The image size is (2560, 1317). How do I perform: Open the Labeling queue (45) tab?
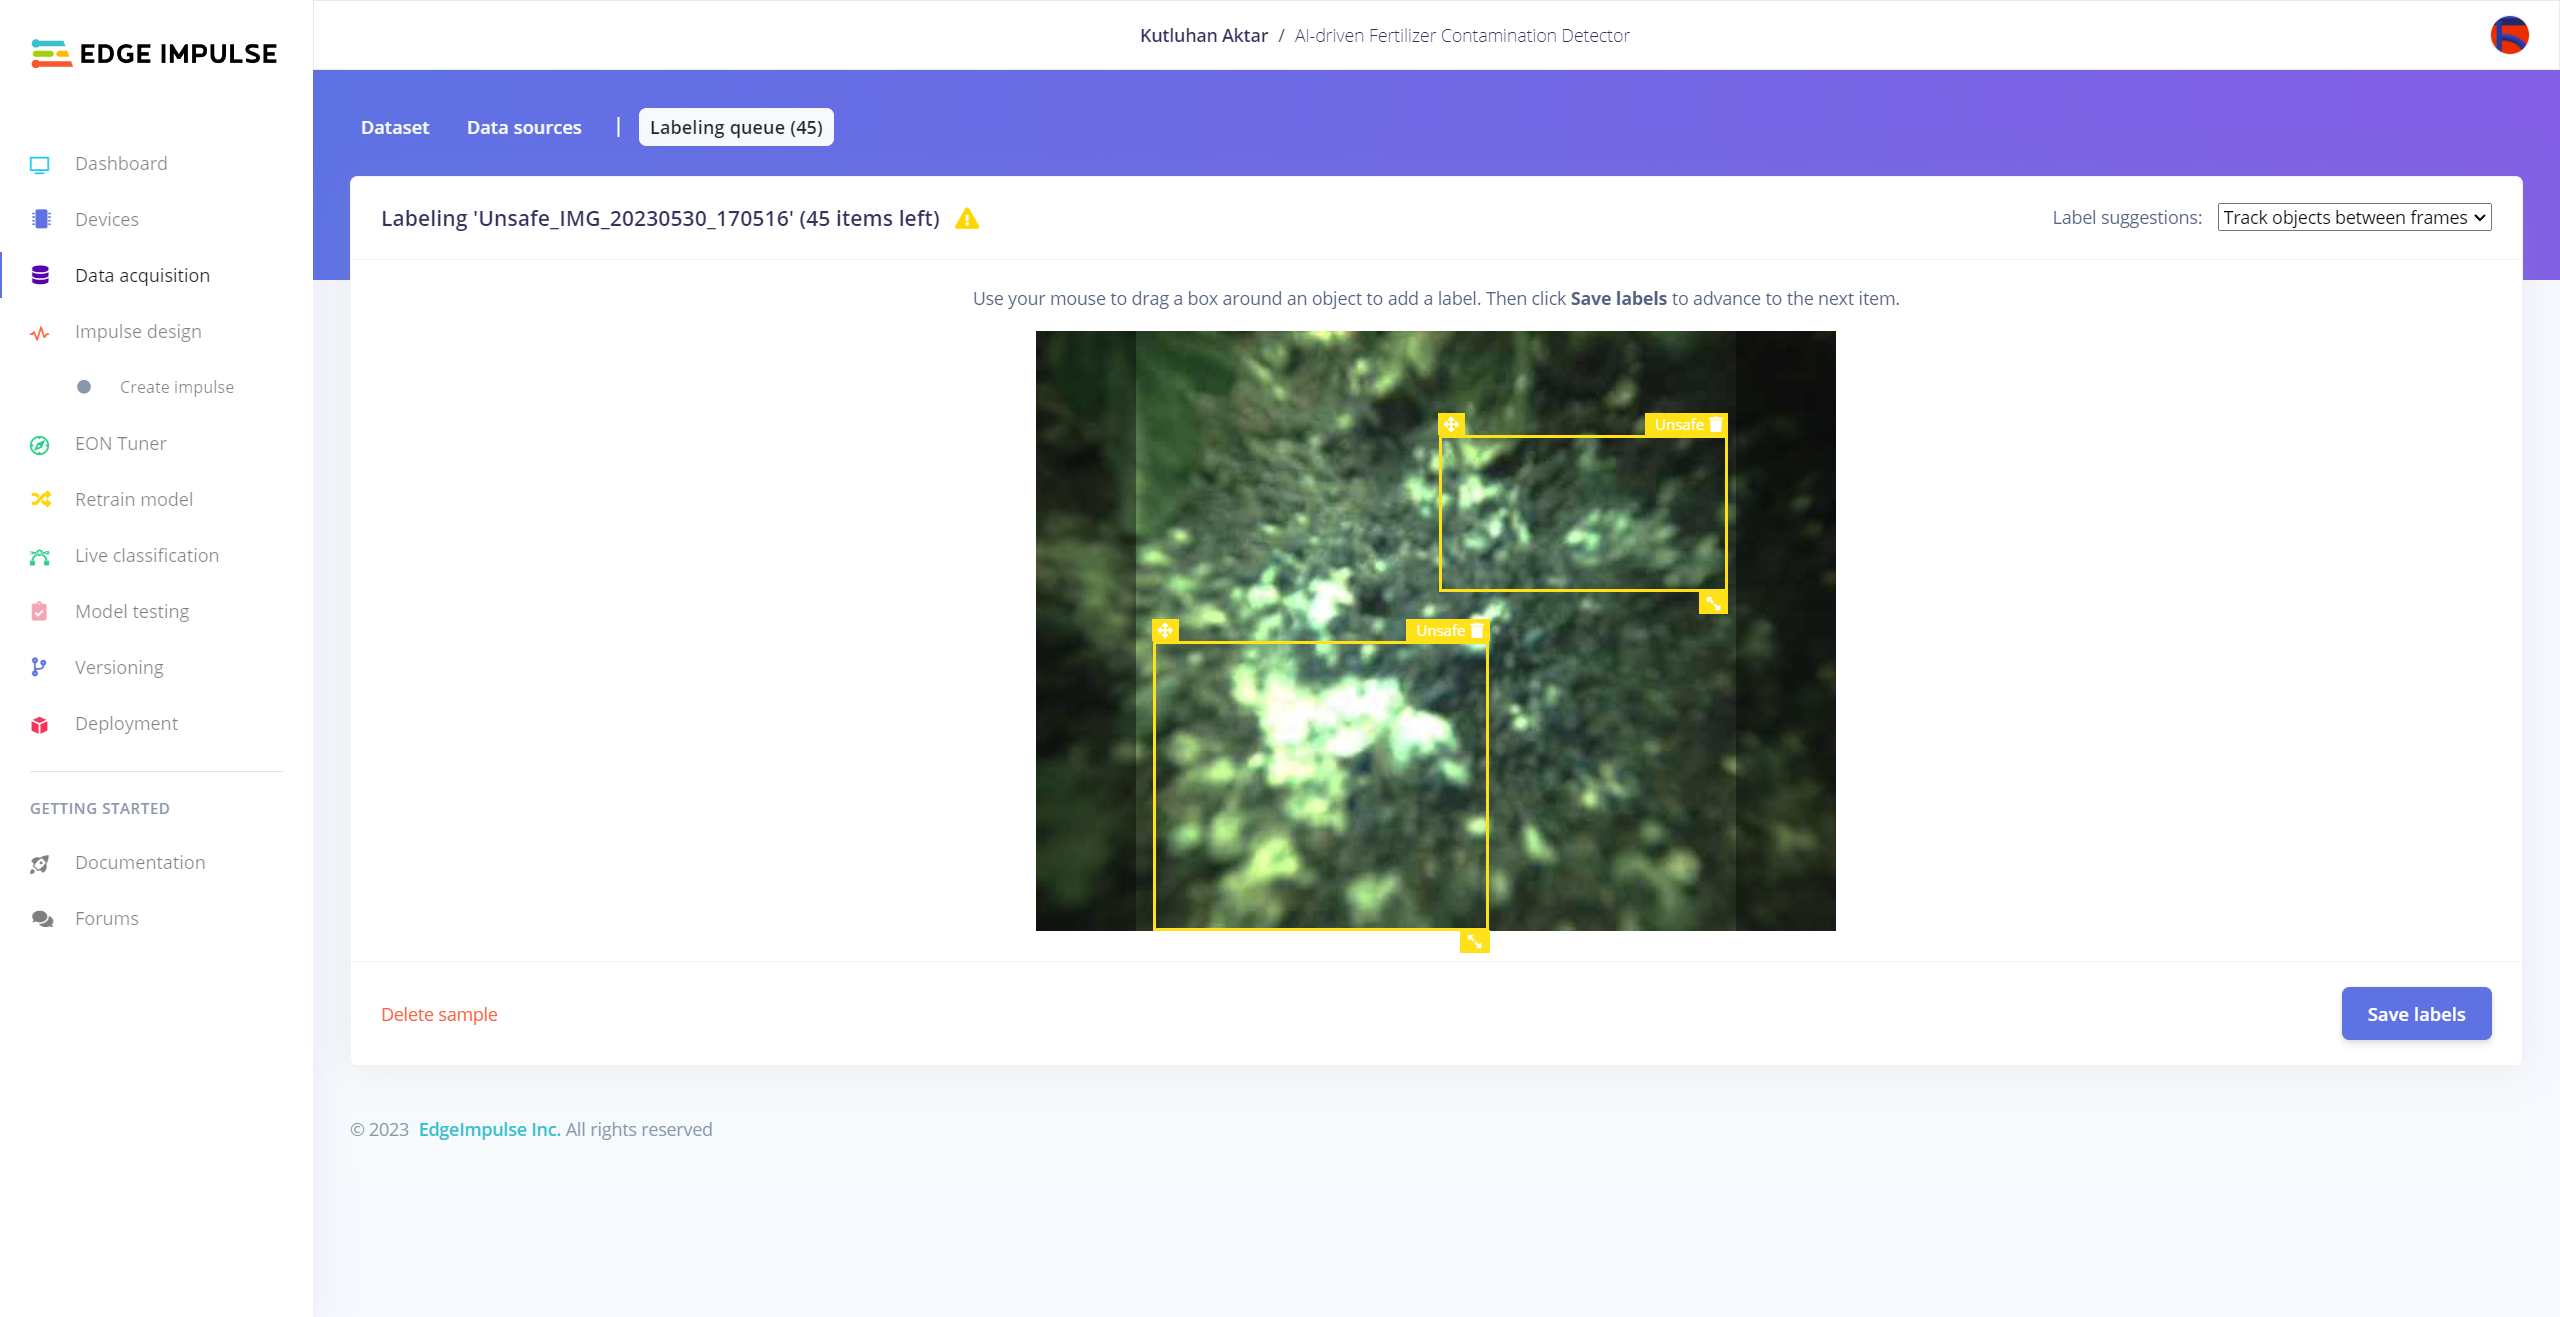point(736,128)
